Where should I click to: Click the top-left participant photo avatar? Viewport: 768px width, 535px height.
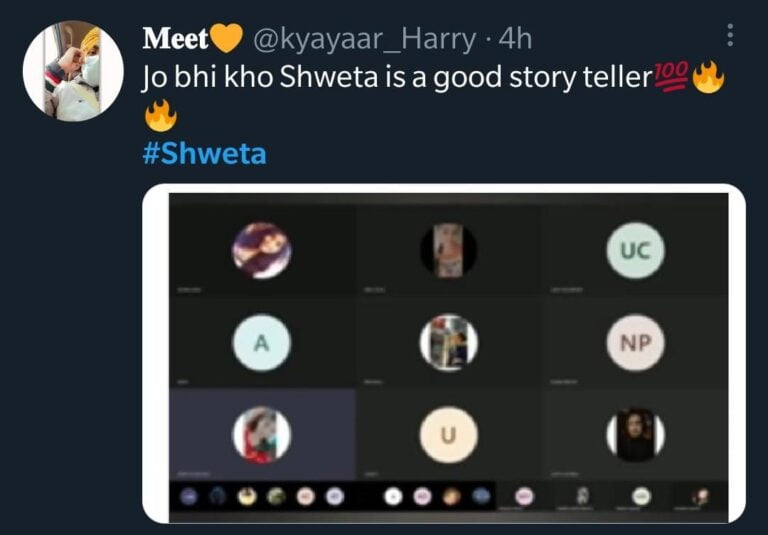point(262,250)
